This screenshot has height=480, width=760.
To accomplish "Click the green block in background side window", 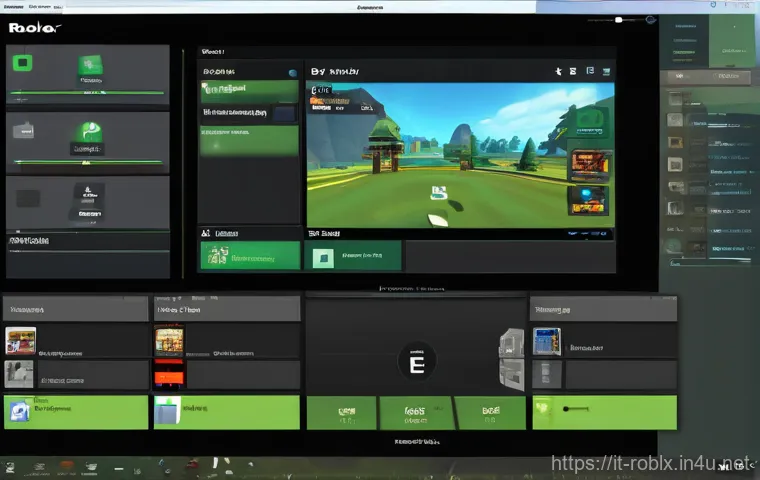I will (732, 41).
